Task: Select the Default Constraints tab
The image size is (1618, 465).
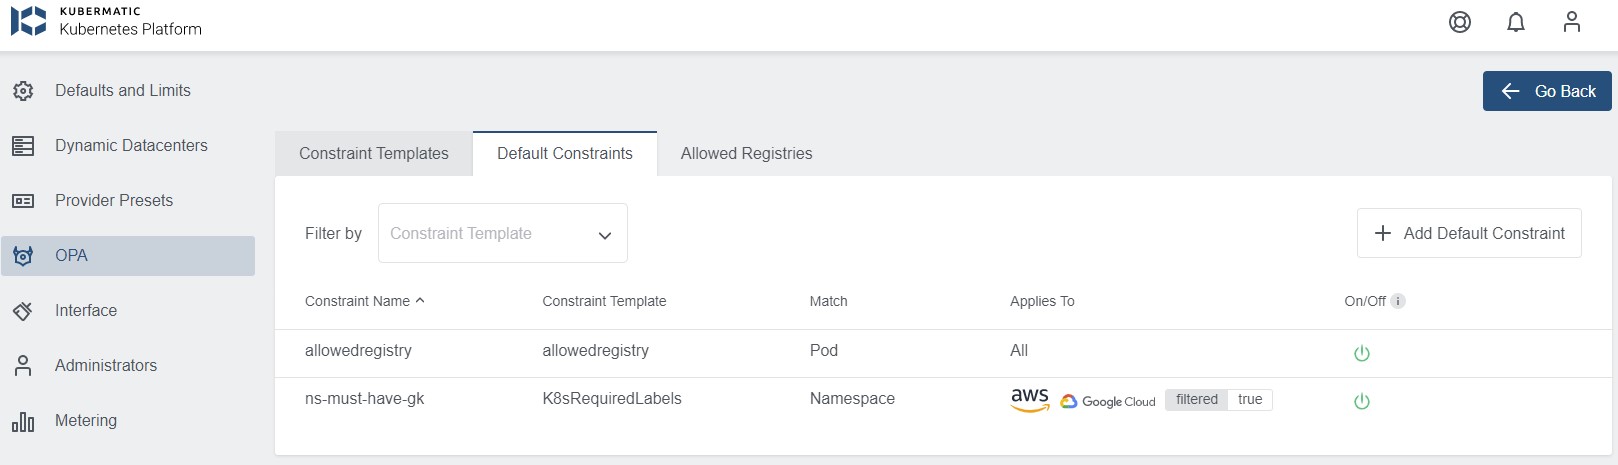Action: (565, 153)
